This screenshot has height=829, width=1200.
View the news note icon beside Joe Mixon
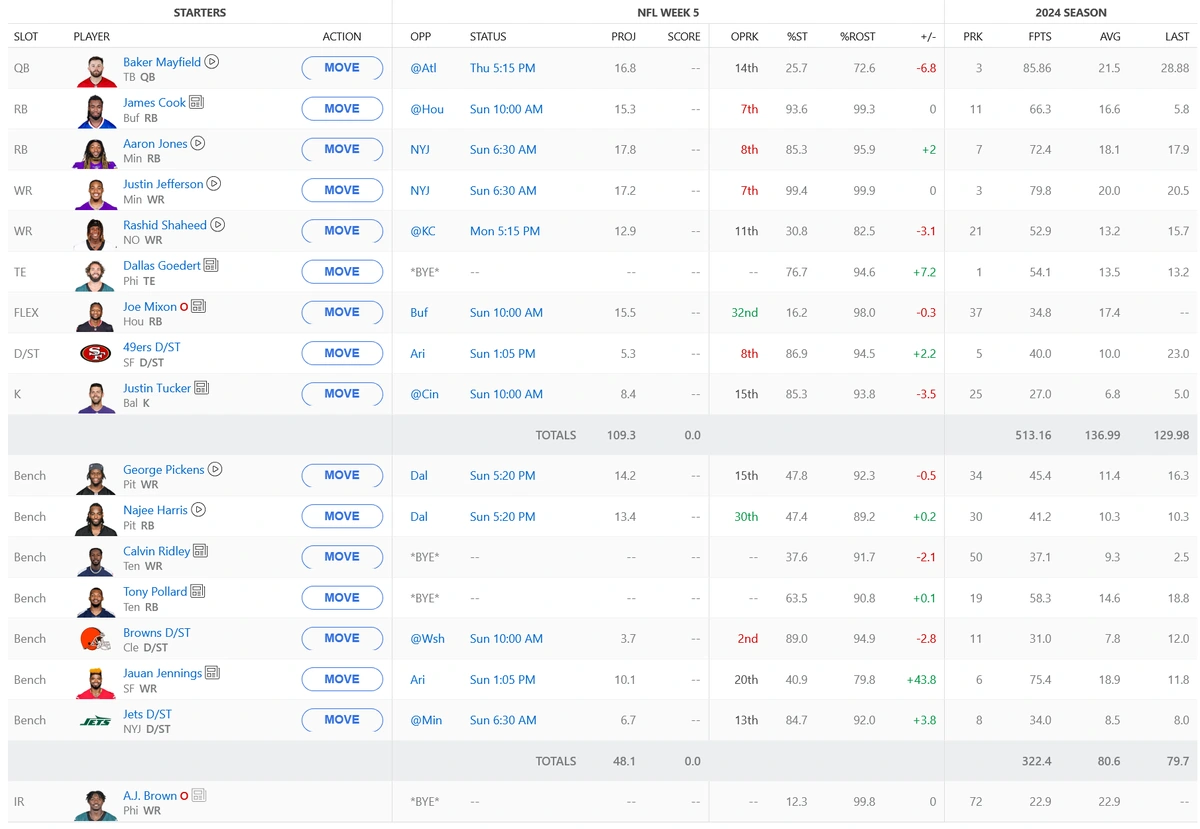[198, 307]
